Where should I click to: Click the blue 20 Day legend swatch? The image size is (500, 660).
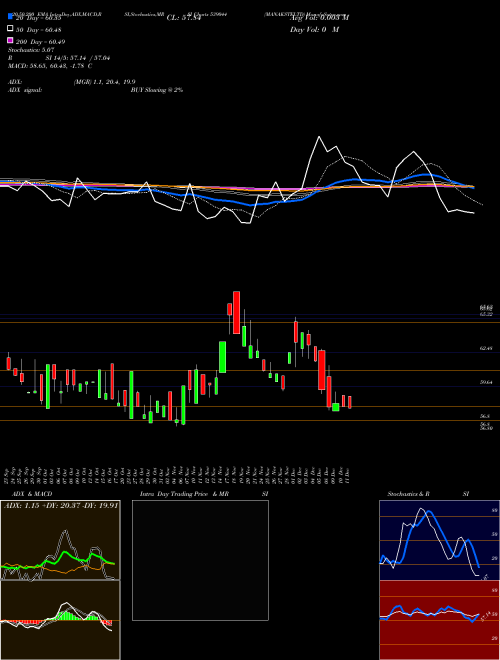(10, 16)
